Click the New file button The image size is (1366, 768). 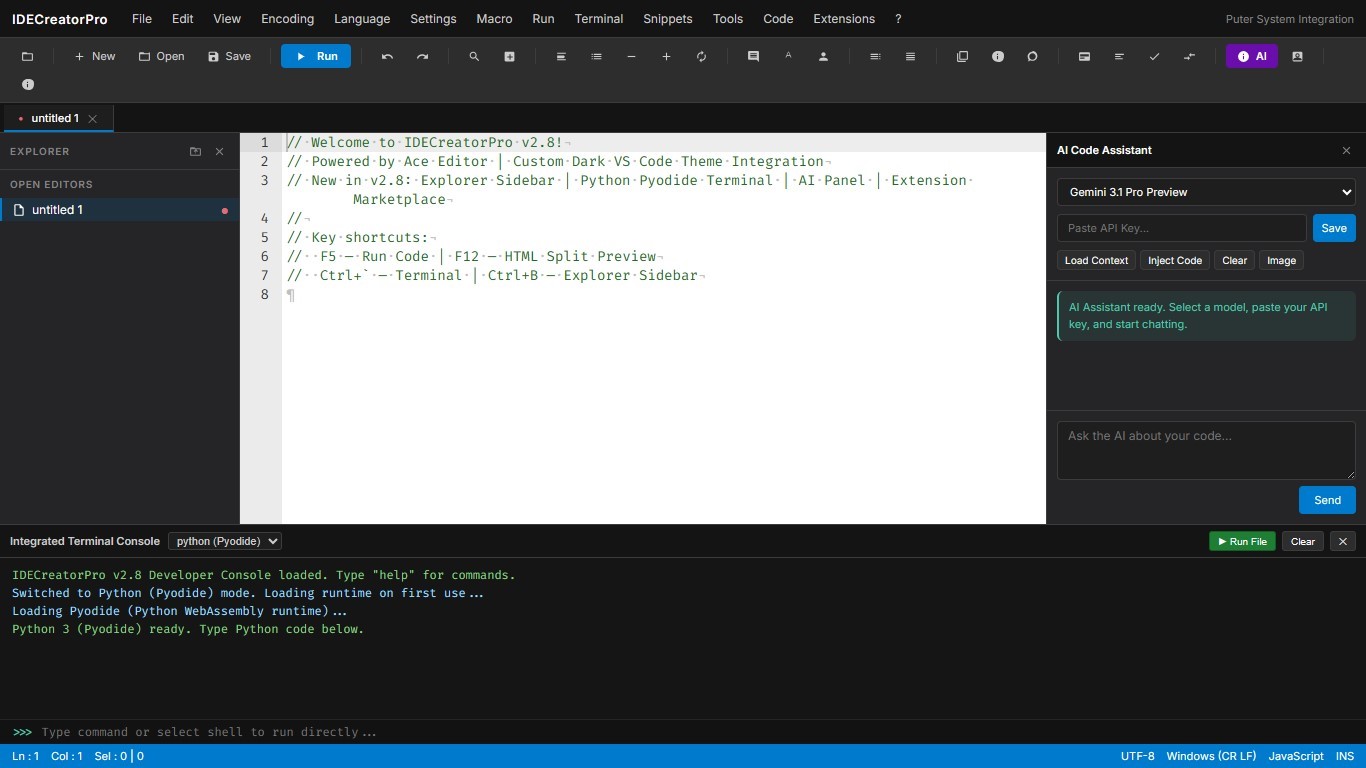coord(95,57)
